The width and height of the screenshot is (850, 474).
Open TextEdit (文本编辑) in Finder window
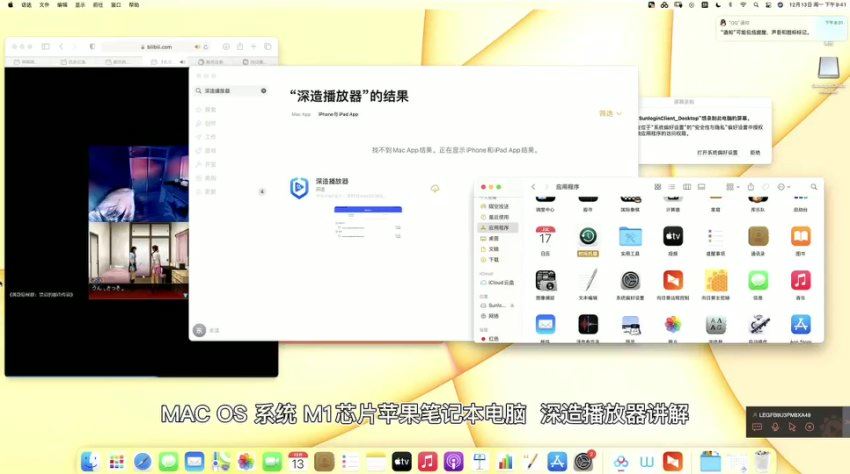tap(588, 280)
